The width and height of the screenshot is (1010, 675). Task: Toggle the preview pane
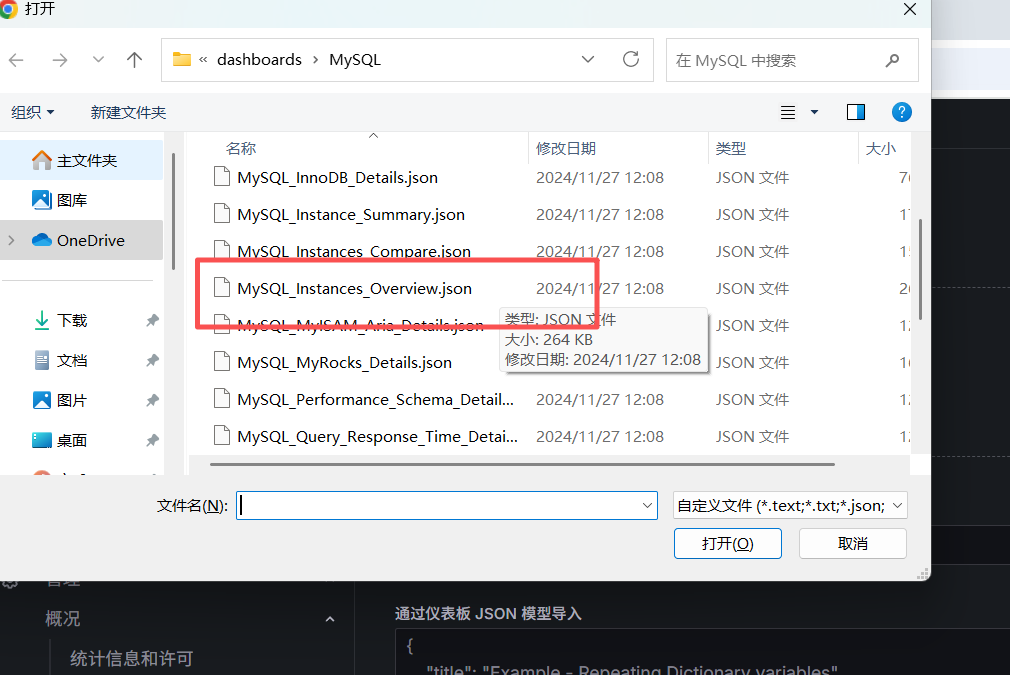click(855, 112)
